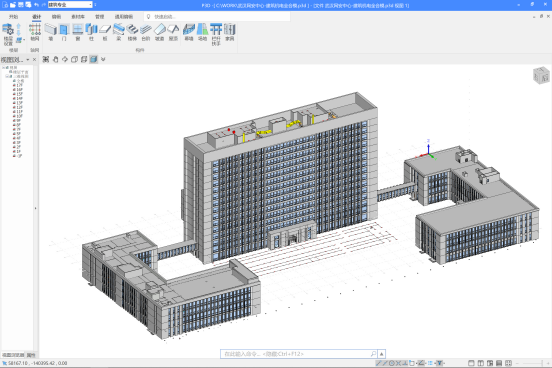Open the 属性 panel tab at bottom
Screen dimensions: 552x368
click(x=31, y=355)
